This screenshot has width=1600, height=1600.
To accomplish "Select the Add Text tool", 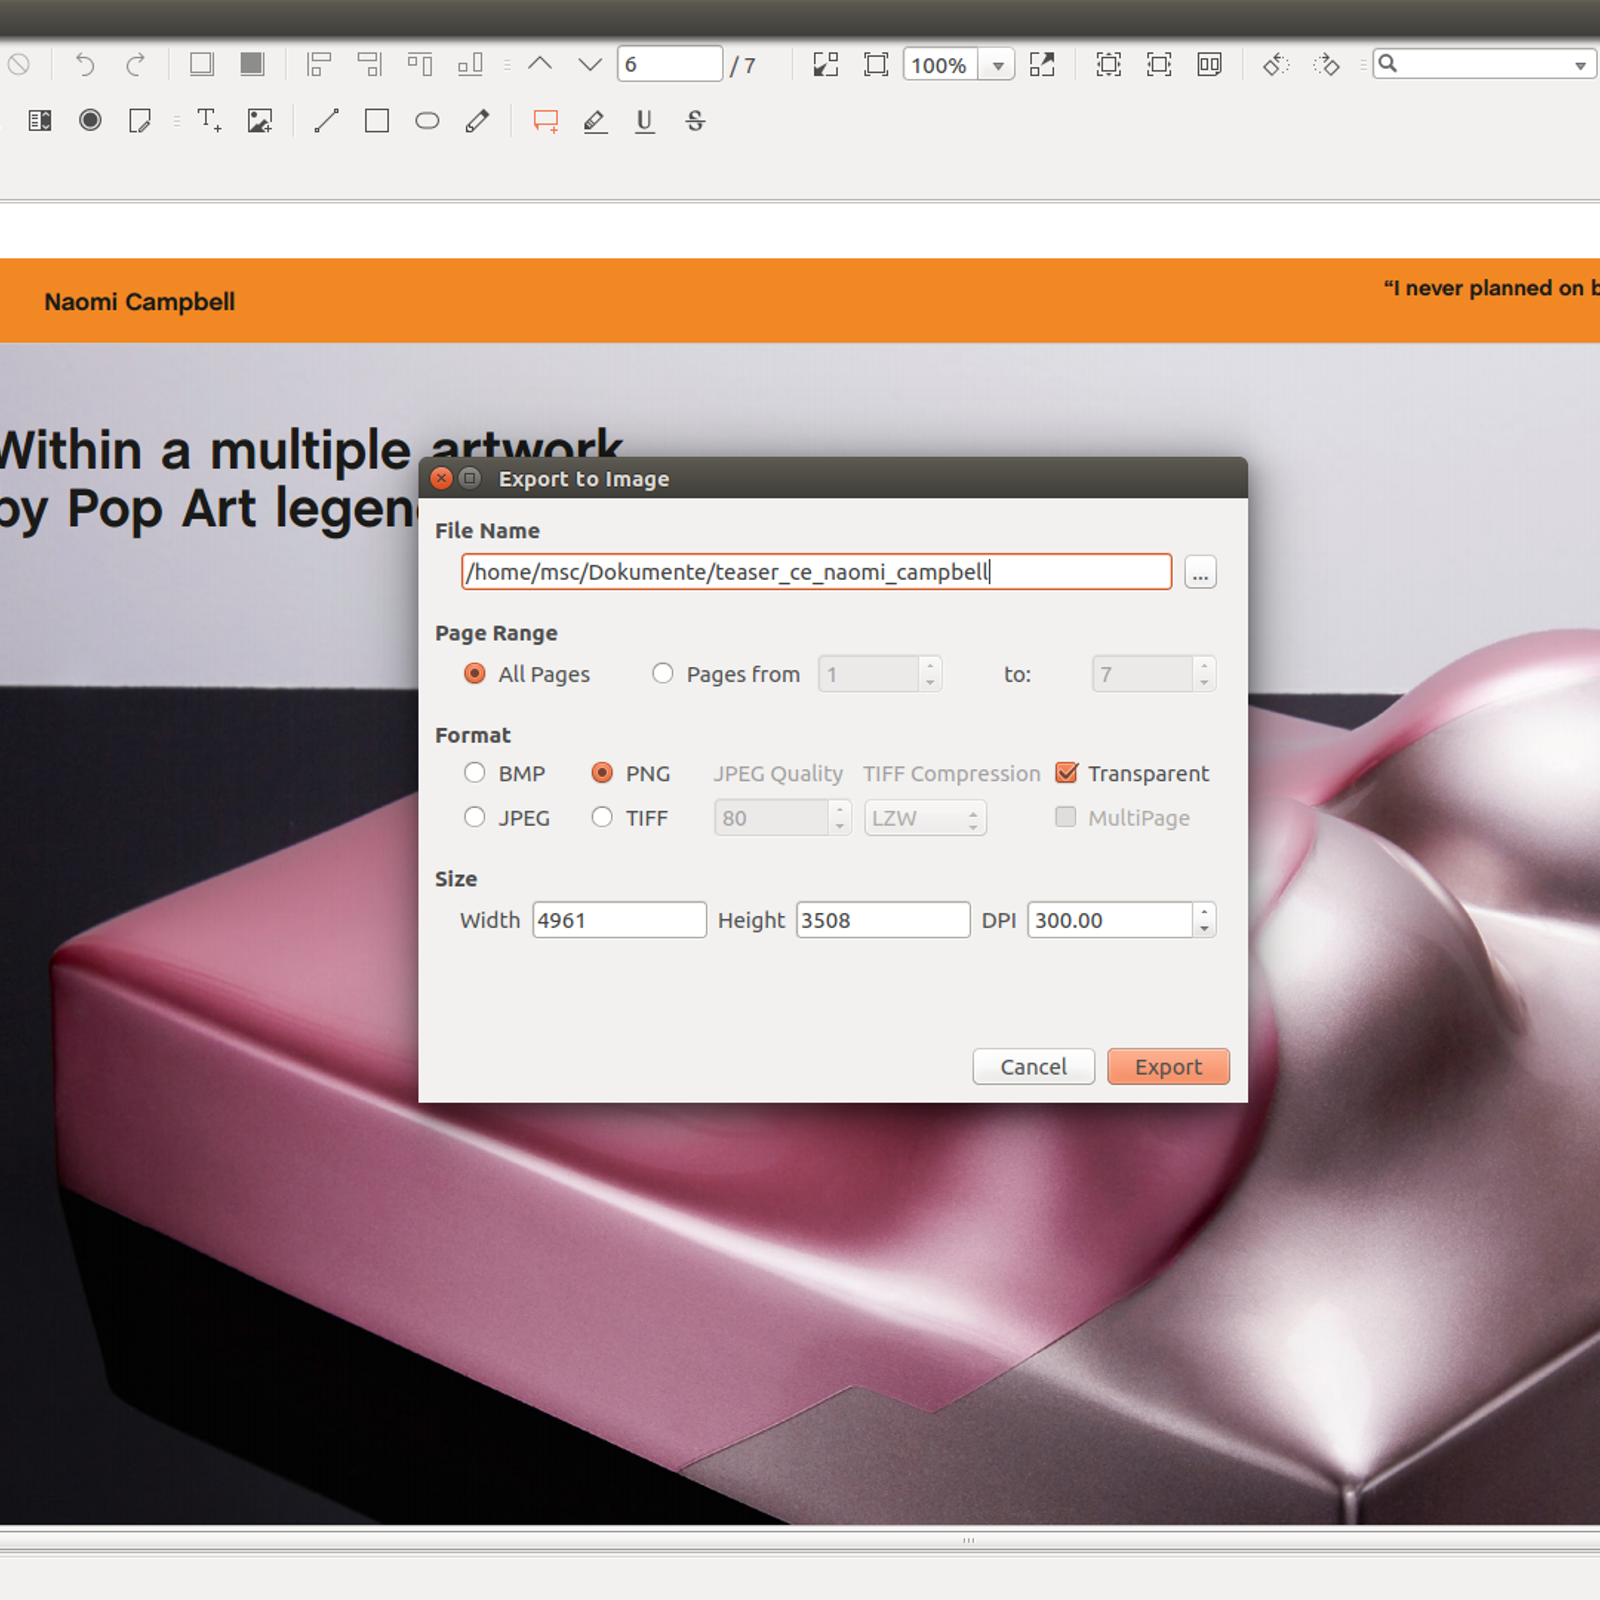I will tap(209, 121).
